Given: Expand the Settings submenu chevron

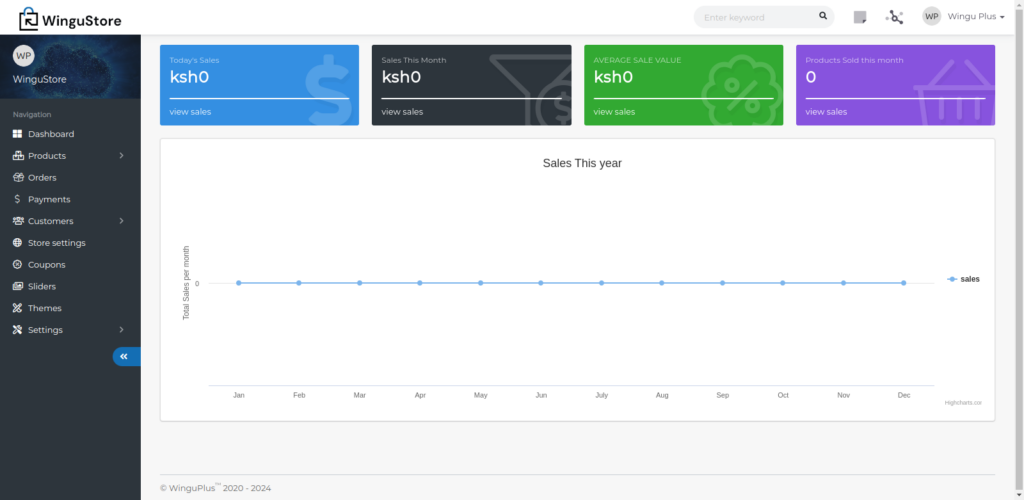Looking at the screenshot, I should [121, 330].
